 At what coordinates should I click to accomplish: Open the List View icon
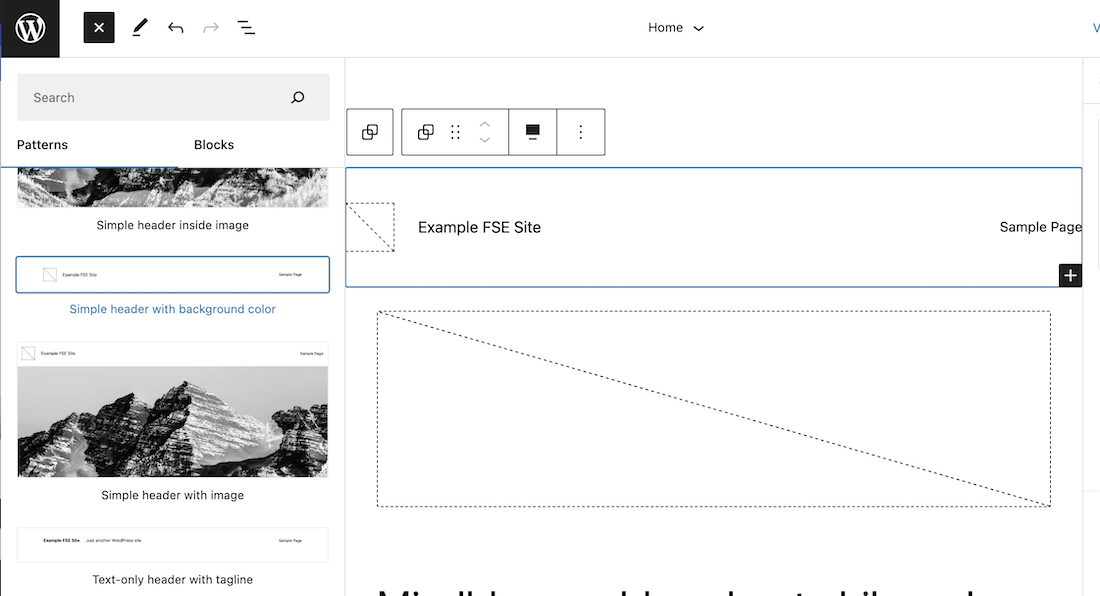point(246,28)
